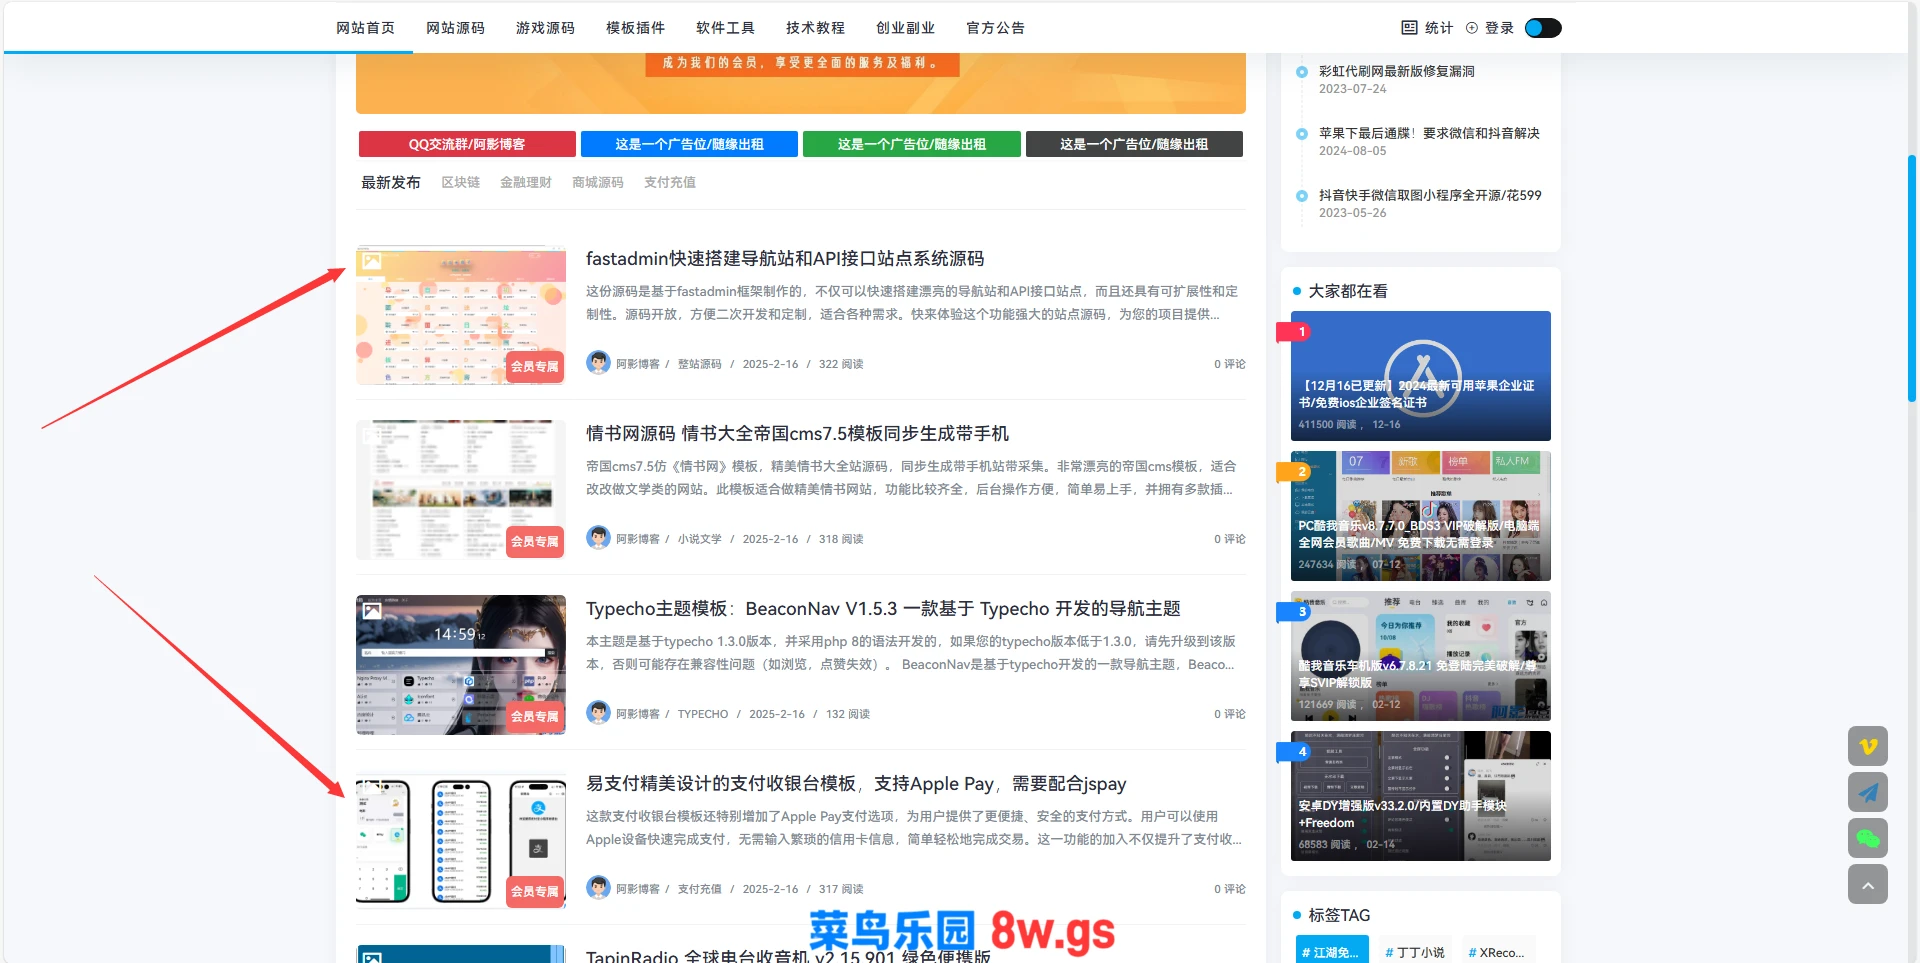Go to 网站首页 in navigation

pos(365,28)
